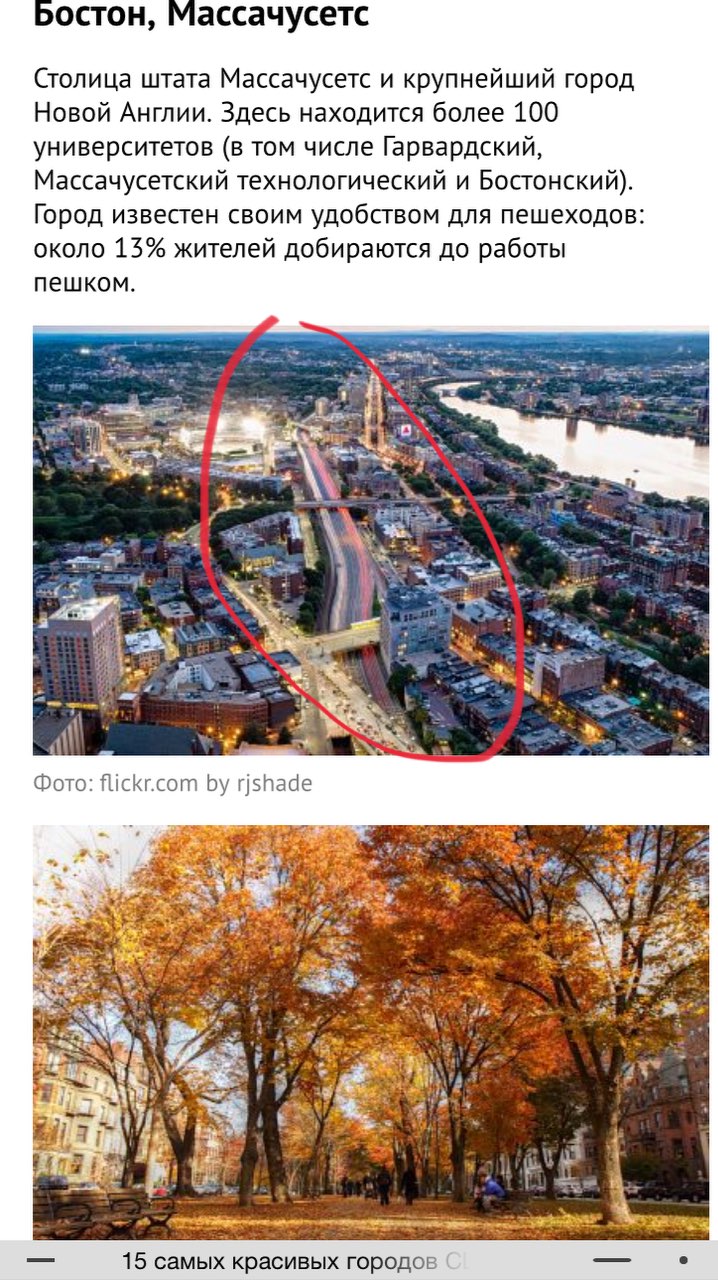This screenshot has width=718, height=1280.
Task: Tap '13% жителей' text in the paragraph
Action: coord(195,250)
